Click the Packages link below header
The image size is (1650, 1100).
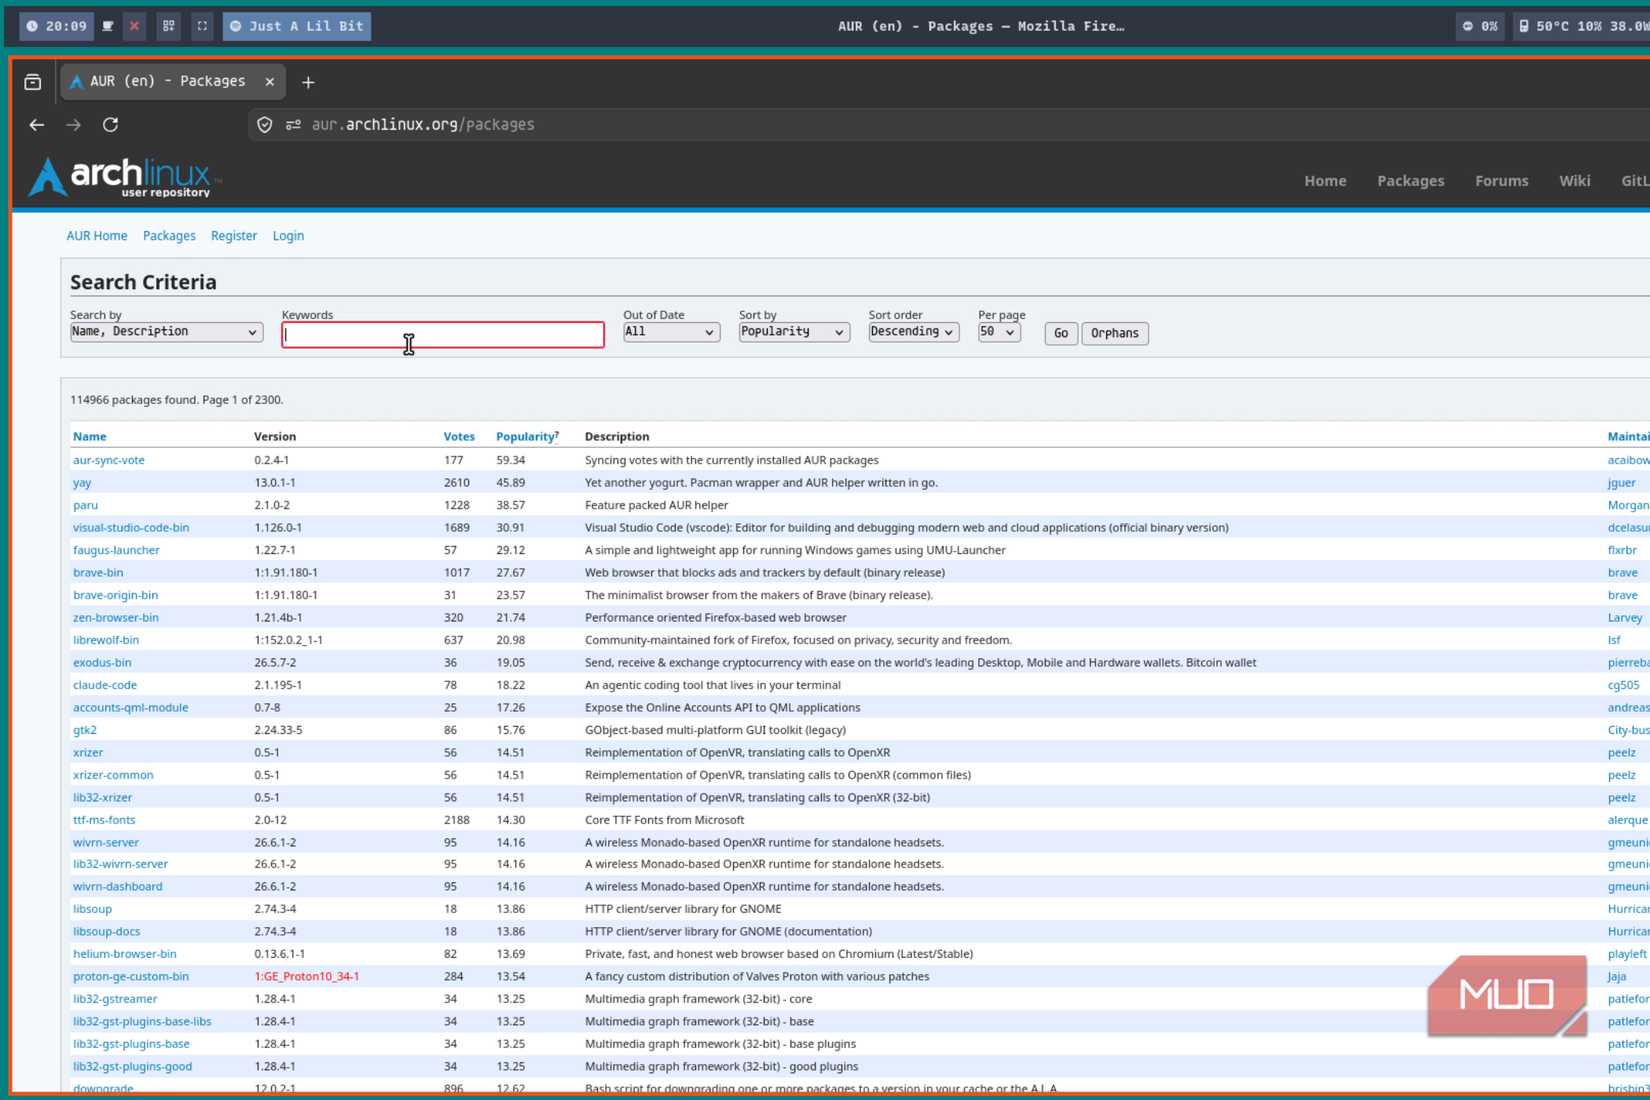(169, 236)
